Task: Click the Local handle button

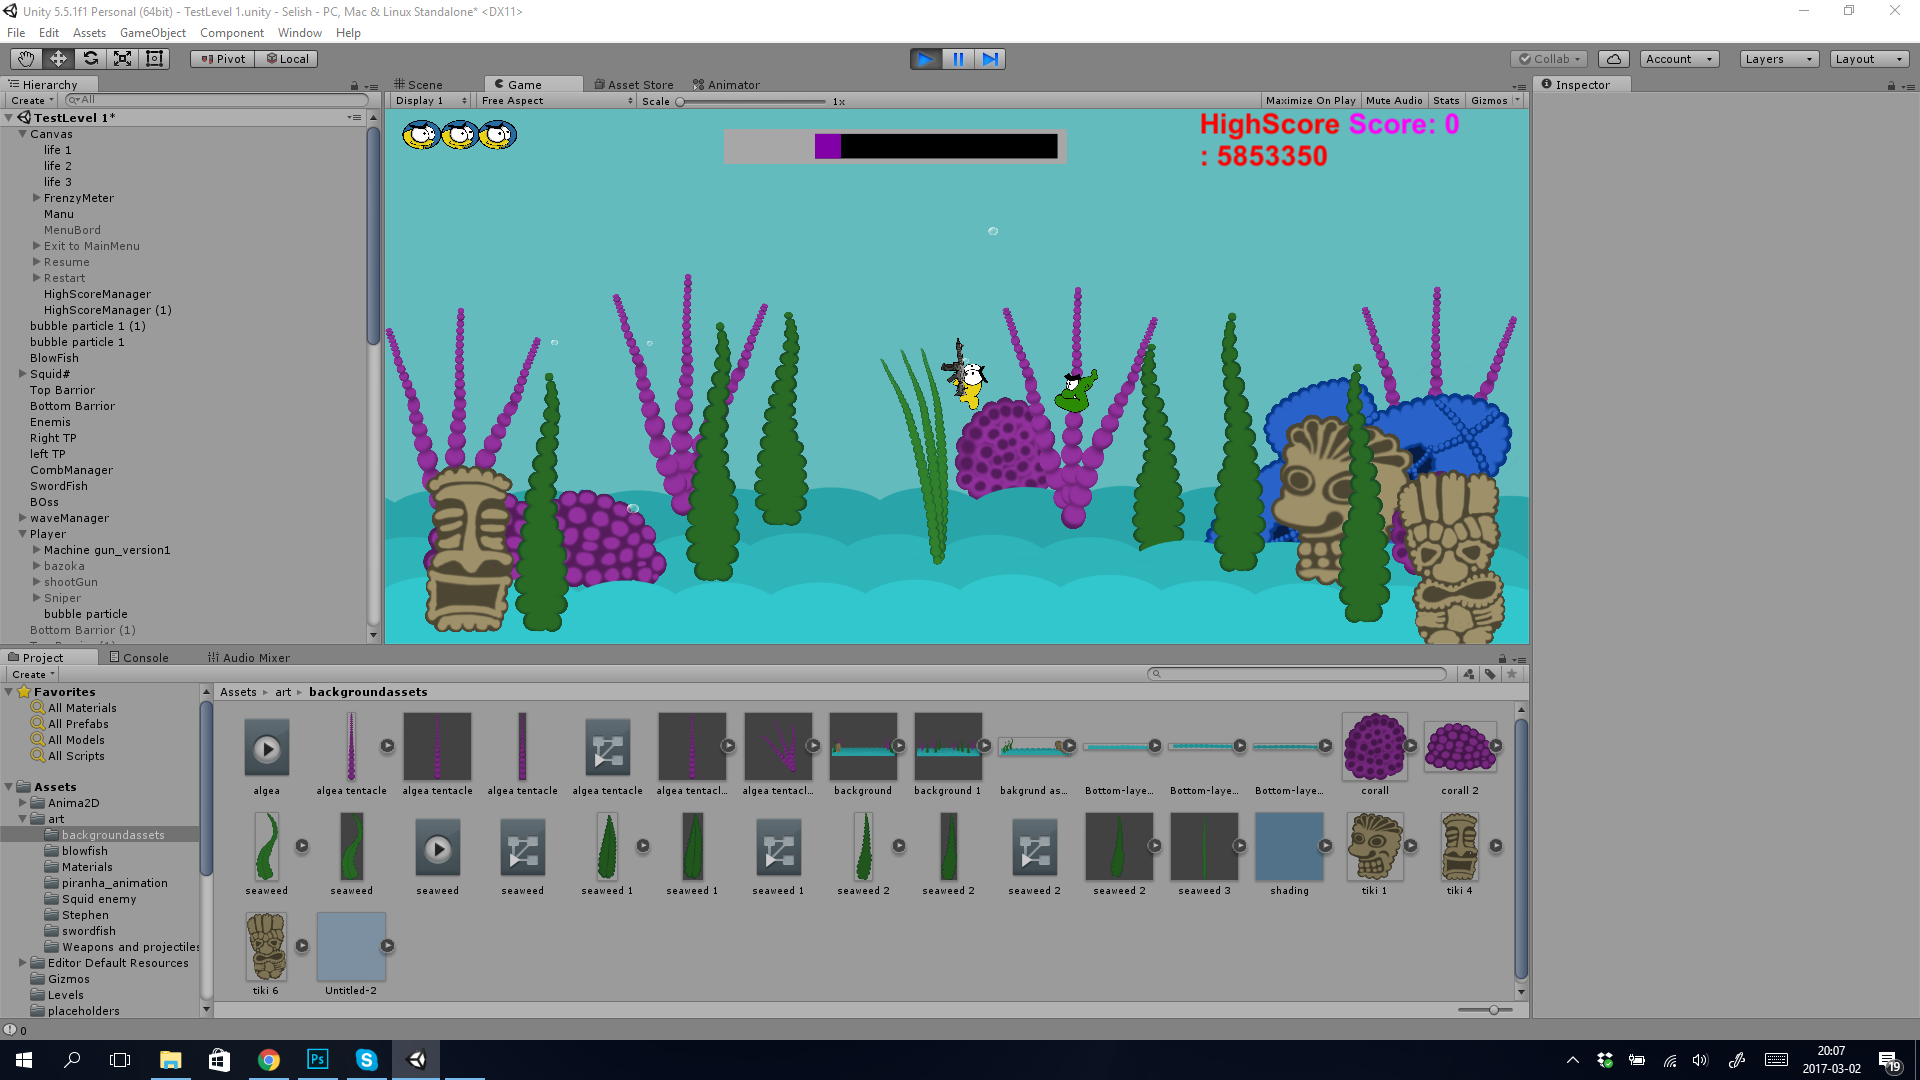Action: 287,59
